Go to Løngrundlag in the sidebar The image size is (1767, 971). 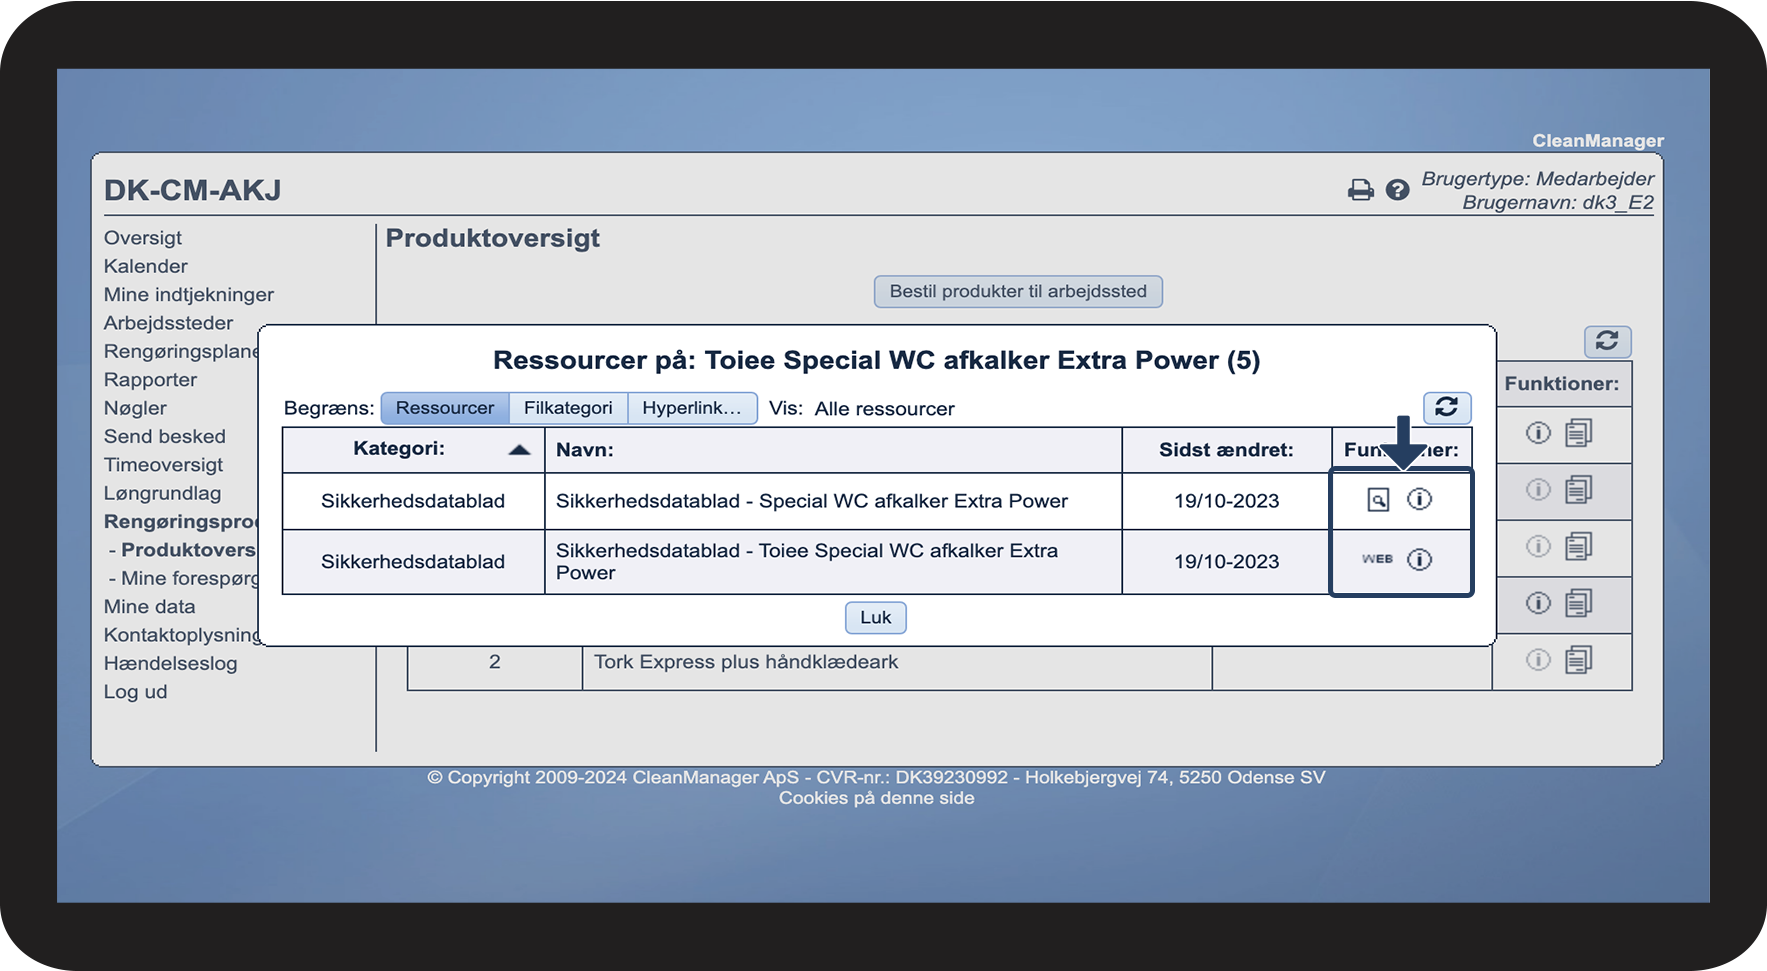pos(162,493)
